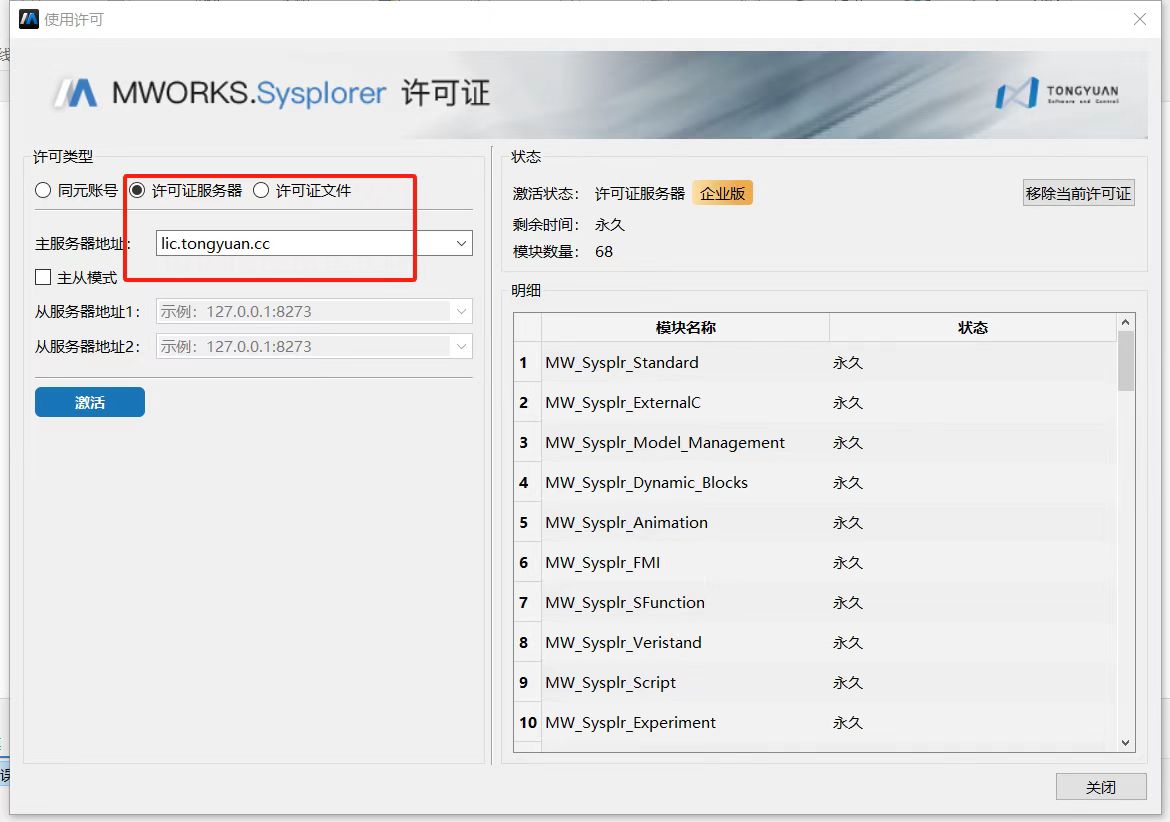Select the MW_Sysplr_FMI row
1170x822 pixels.
[815, 563]
